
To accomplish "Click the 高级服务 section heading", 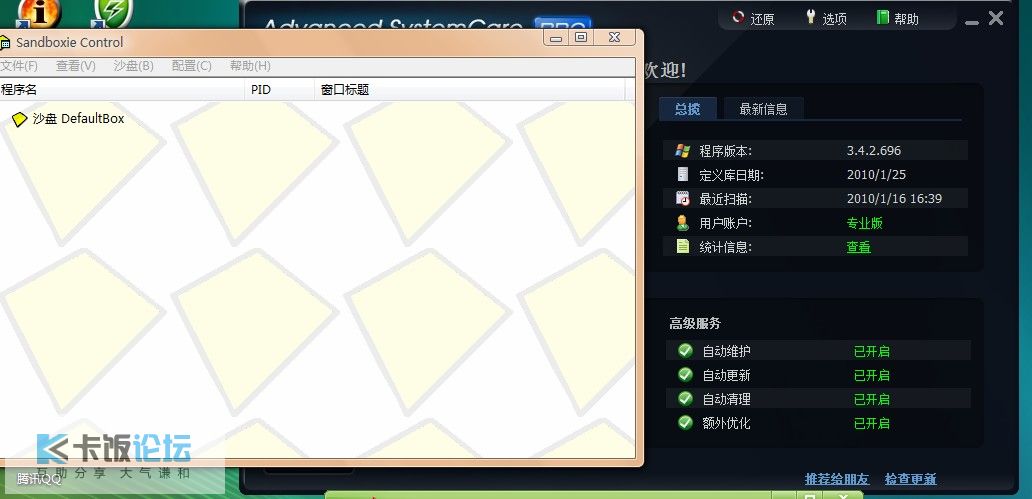I will point(695,323).
